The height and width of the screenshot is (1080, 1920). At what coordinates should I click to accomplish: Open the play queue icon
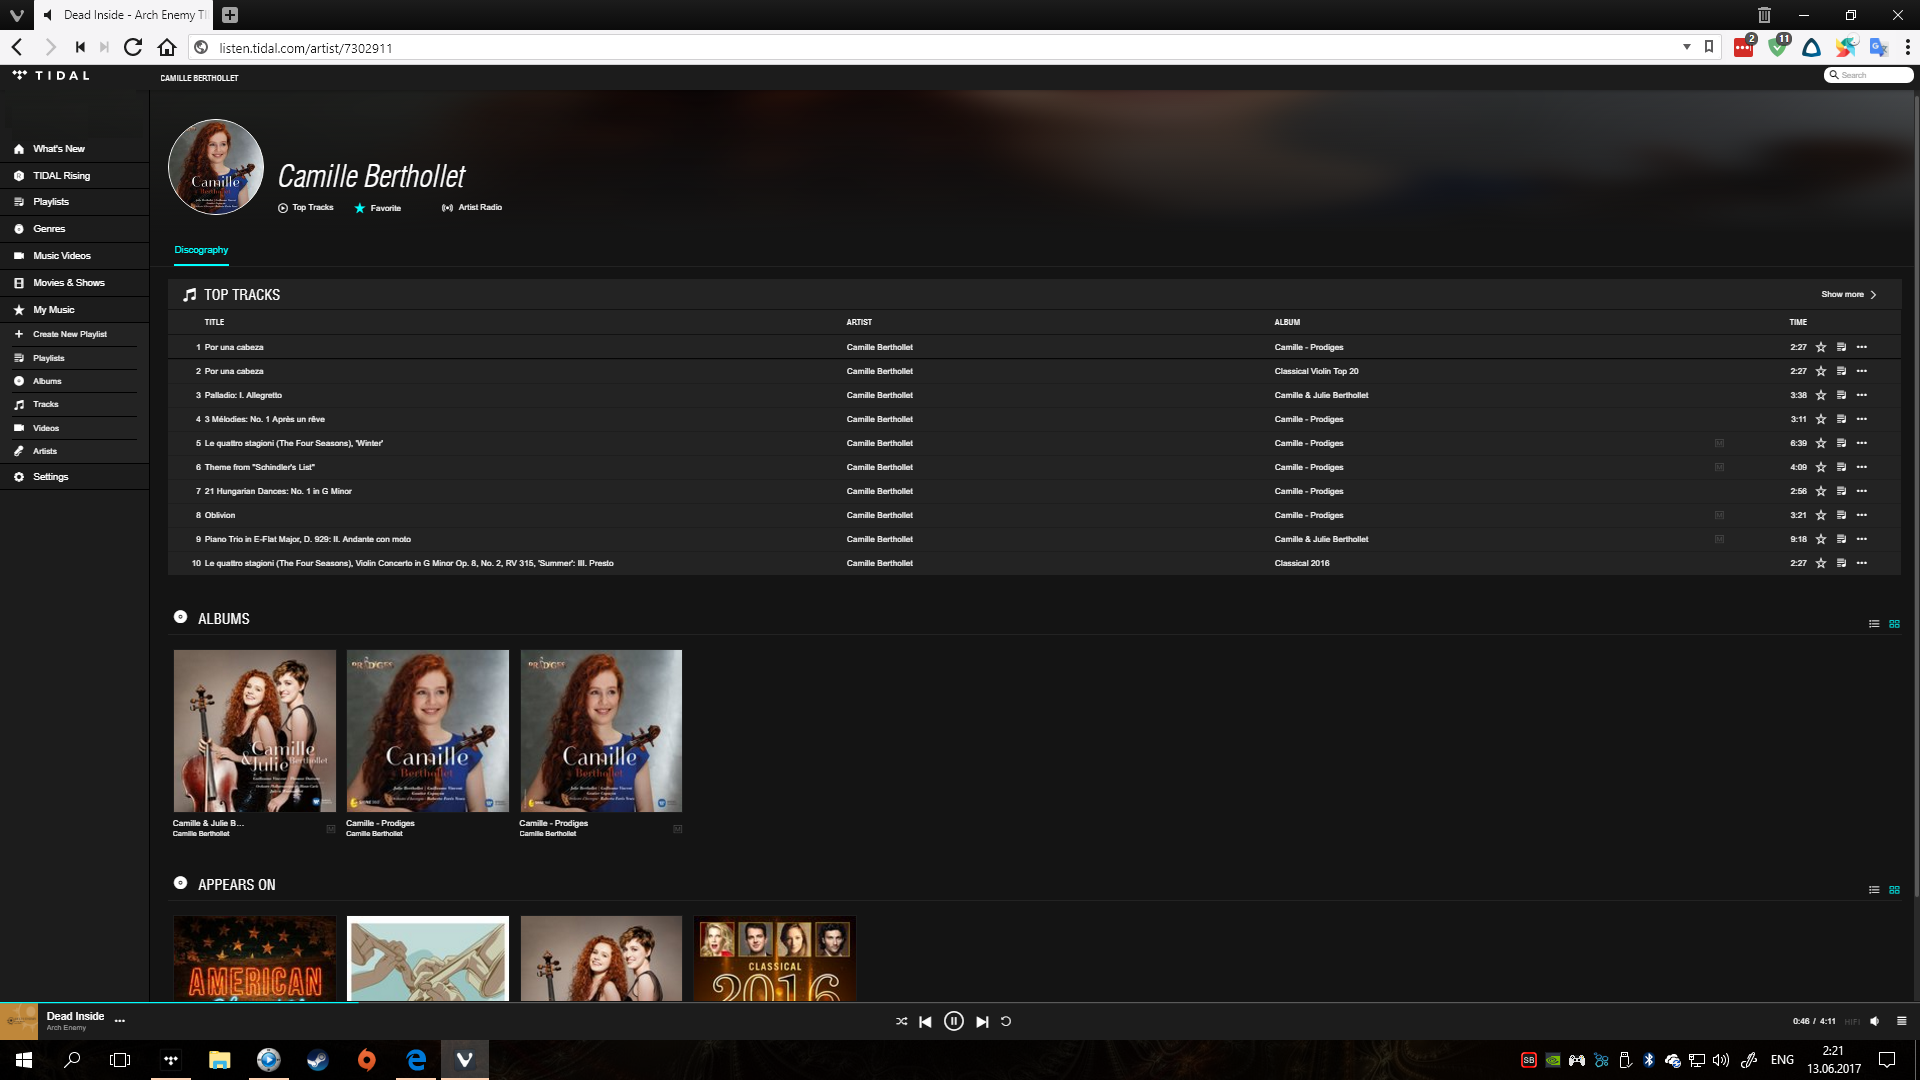(x=1901, y=1022)
